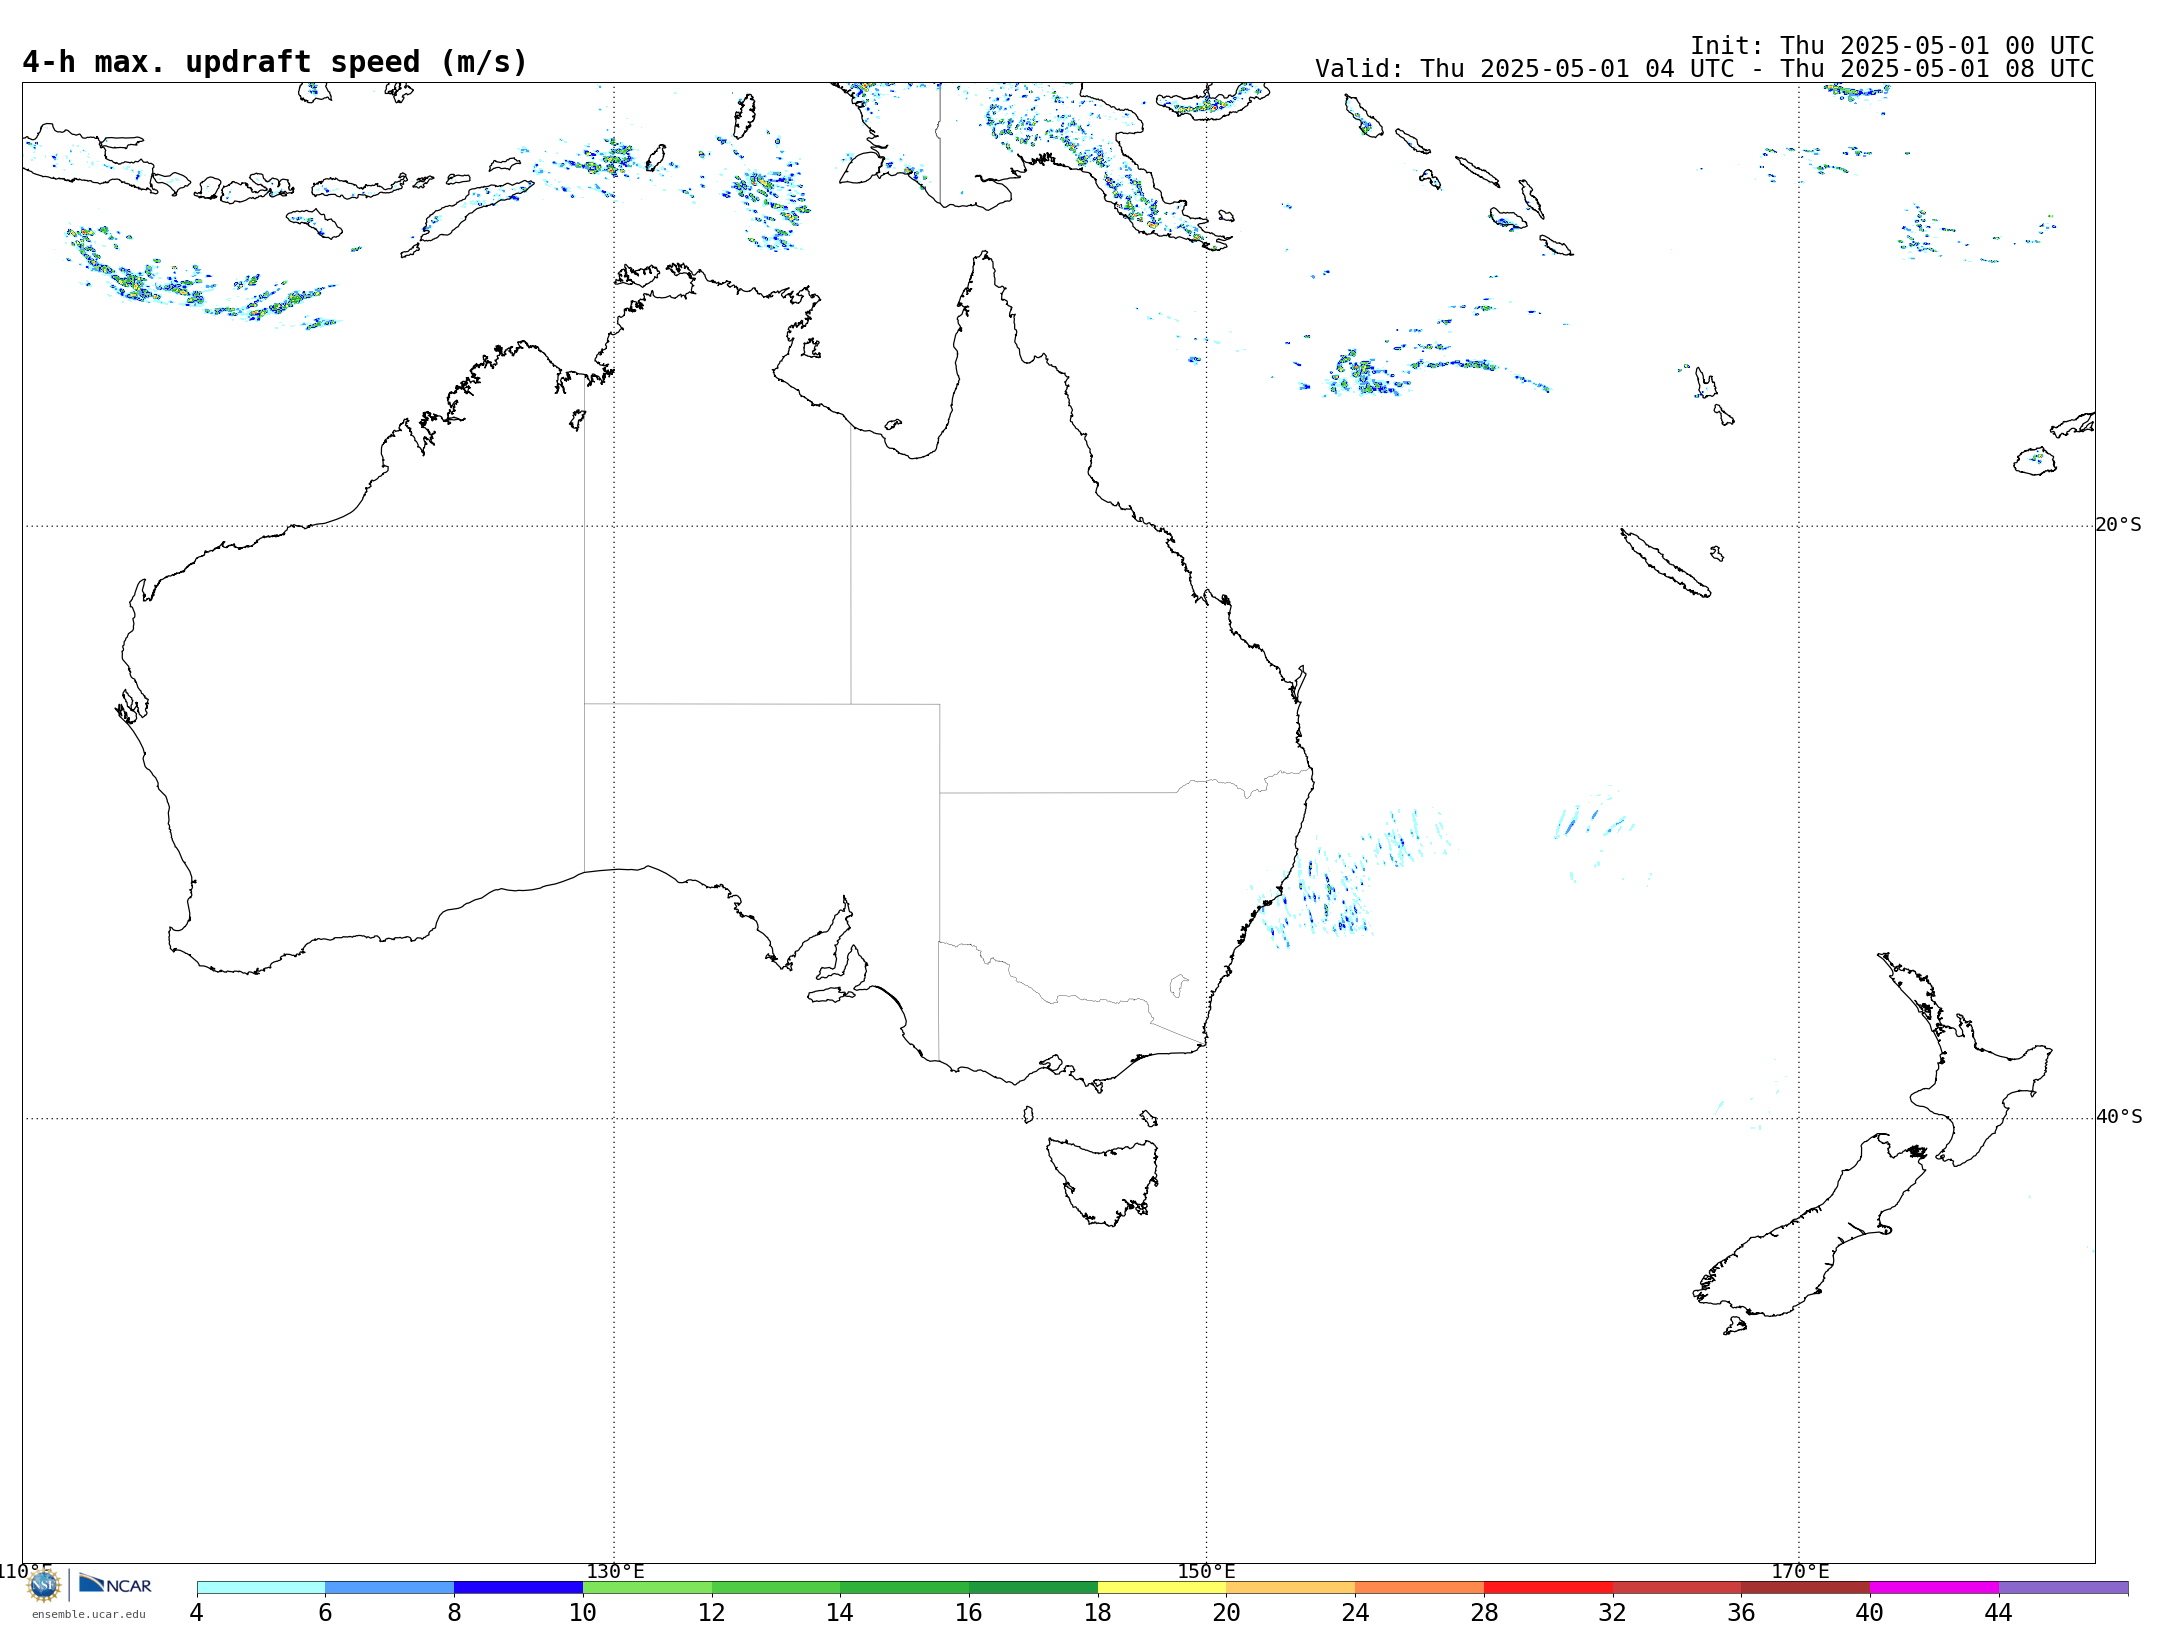Click the colorbar tick label '16'
Screen dimensions: 2160x1626
[968, 1612]
